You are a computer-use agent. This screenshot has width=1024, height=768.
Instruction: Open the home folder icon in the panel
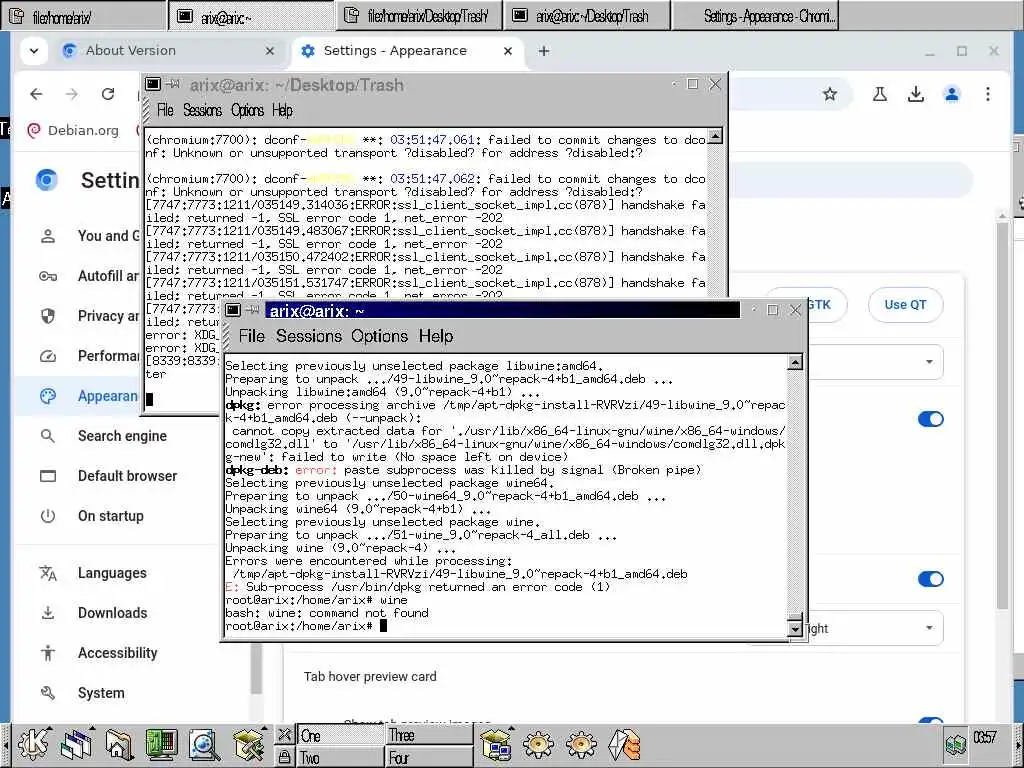[119, 744]
